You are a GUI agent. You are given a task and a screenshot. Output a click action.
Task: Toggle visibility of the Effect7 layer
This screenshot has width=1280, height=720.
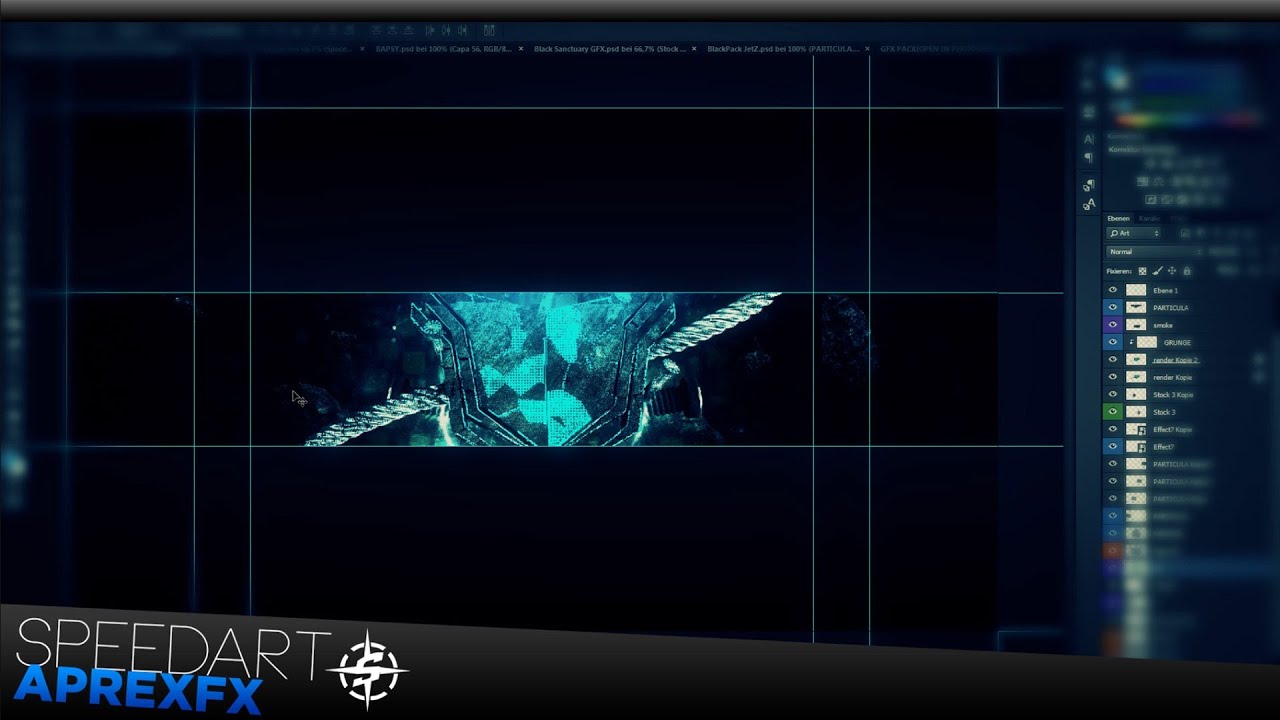click(x=1112, y=447)
